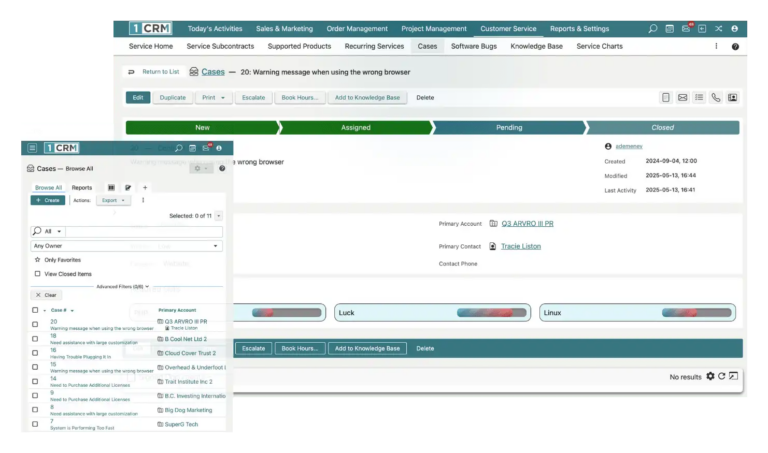Click top Add to Knowledge Base button
The height and width of the screenshot is (453, 768).
[367, 97]
